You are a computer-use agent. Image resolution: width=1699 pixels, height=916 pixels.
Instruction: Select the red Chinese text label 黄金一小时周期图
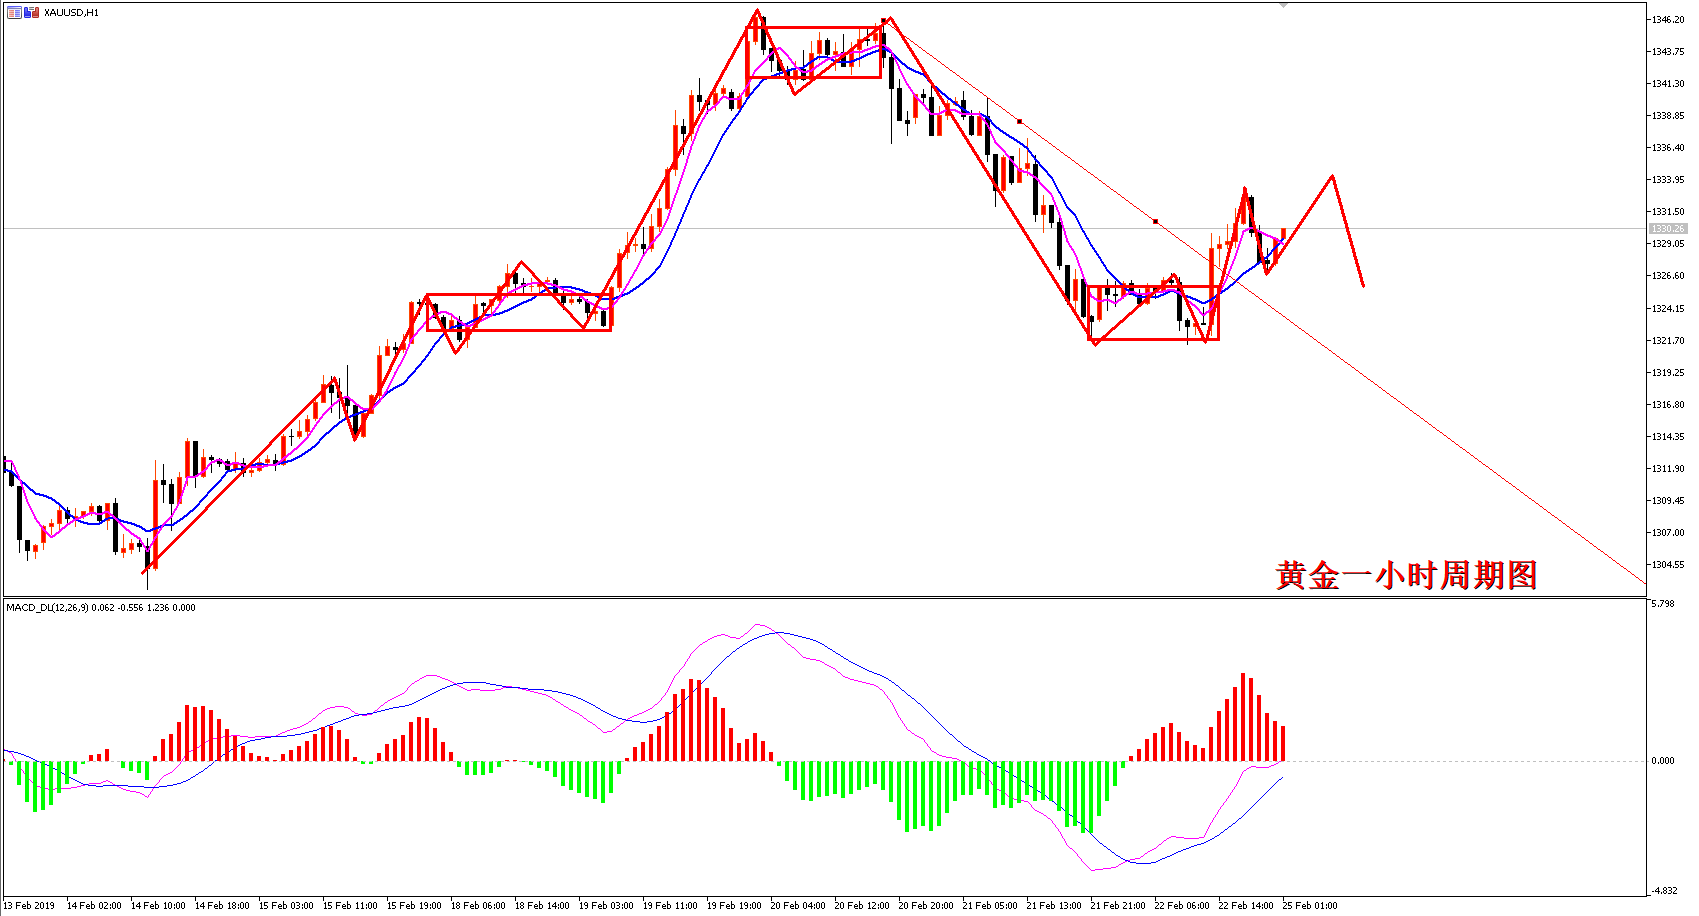1405,576
